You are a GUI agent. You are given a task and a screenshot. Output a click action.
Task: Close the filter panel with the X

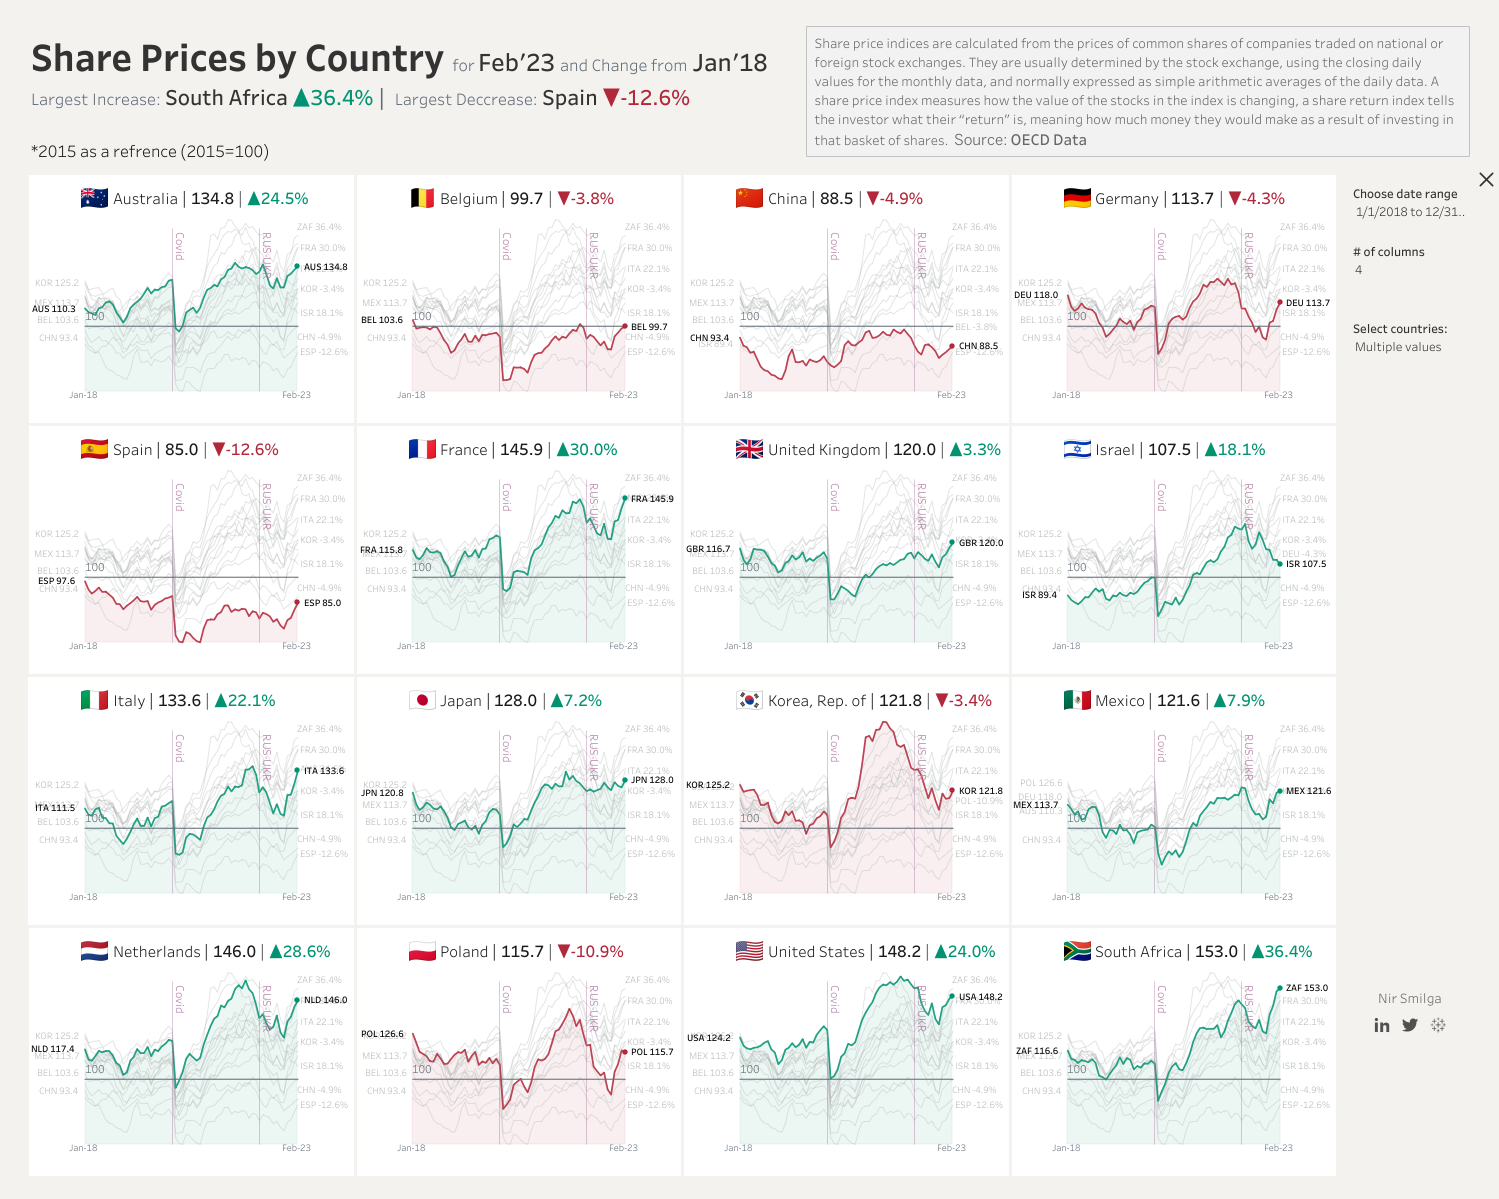(x=1486, y=180)
